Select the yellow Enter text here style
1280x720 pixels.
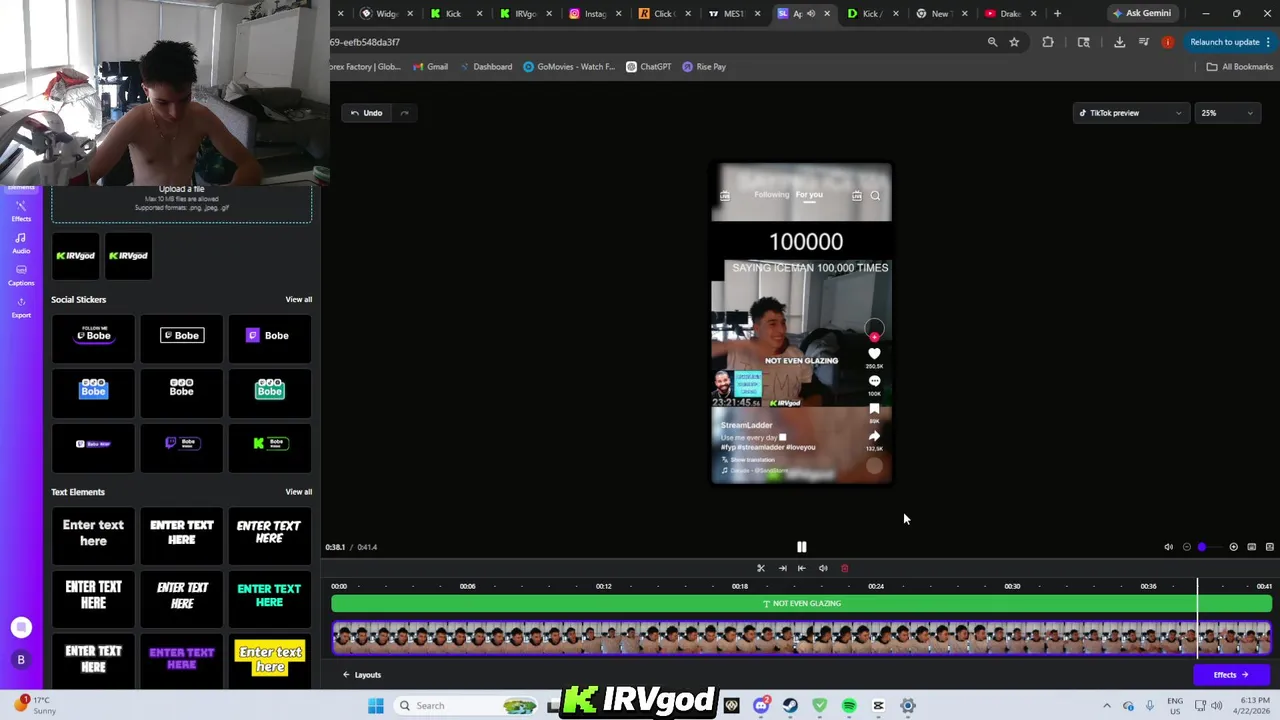[x=269, y=659]
